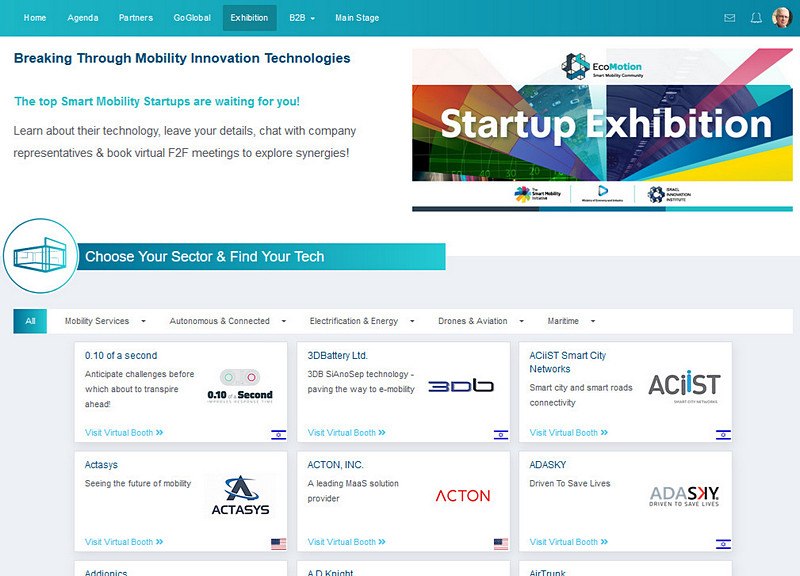Screen dimensions: 800x576
Task: Click the Israel flag on ACiiST card
Action: [723, 435]
